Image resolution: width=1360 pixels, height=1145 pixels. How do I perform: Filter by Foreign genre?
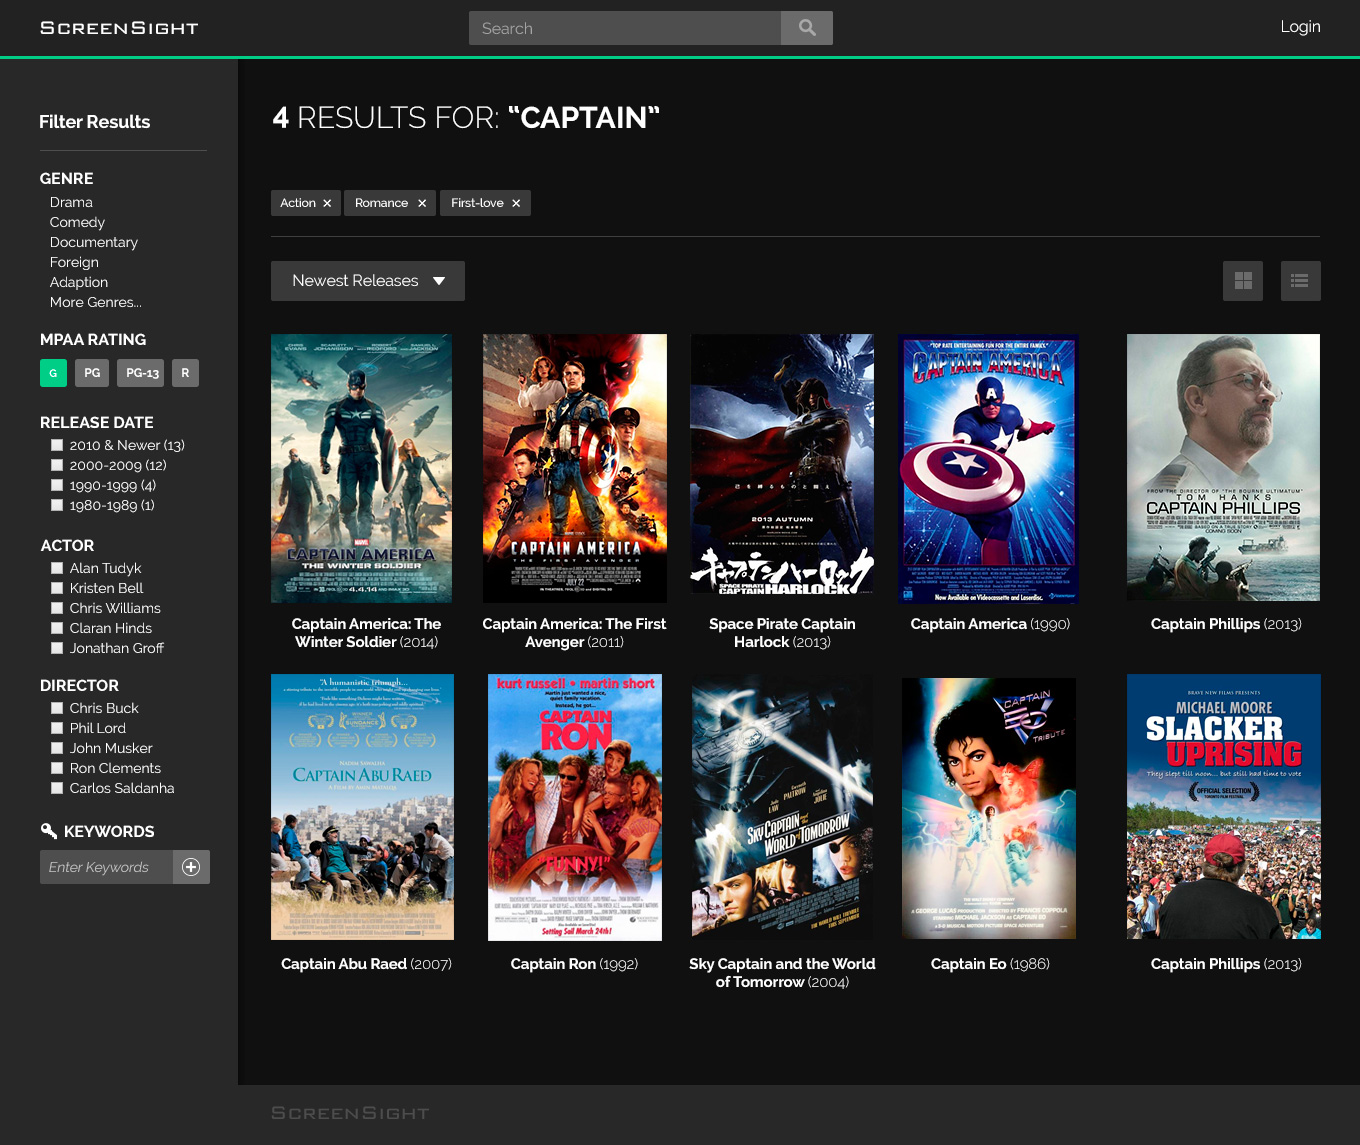(74, 262)
